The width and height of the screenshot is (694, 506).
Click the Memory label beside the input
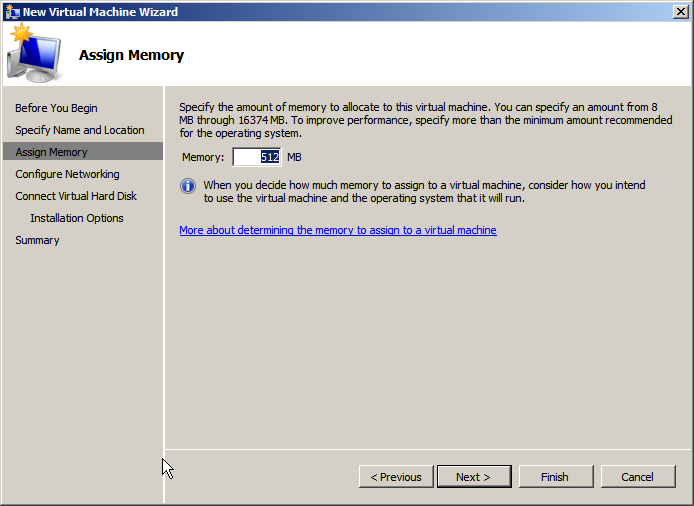coord(203,157)
